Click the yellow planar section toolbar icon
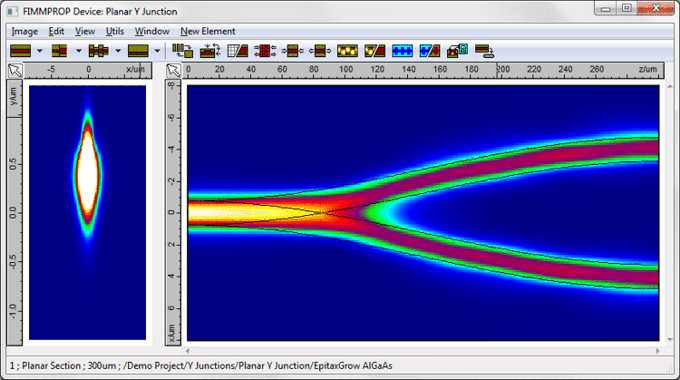Screen dimensions: 680x380 [138, 51]
